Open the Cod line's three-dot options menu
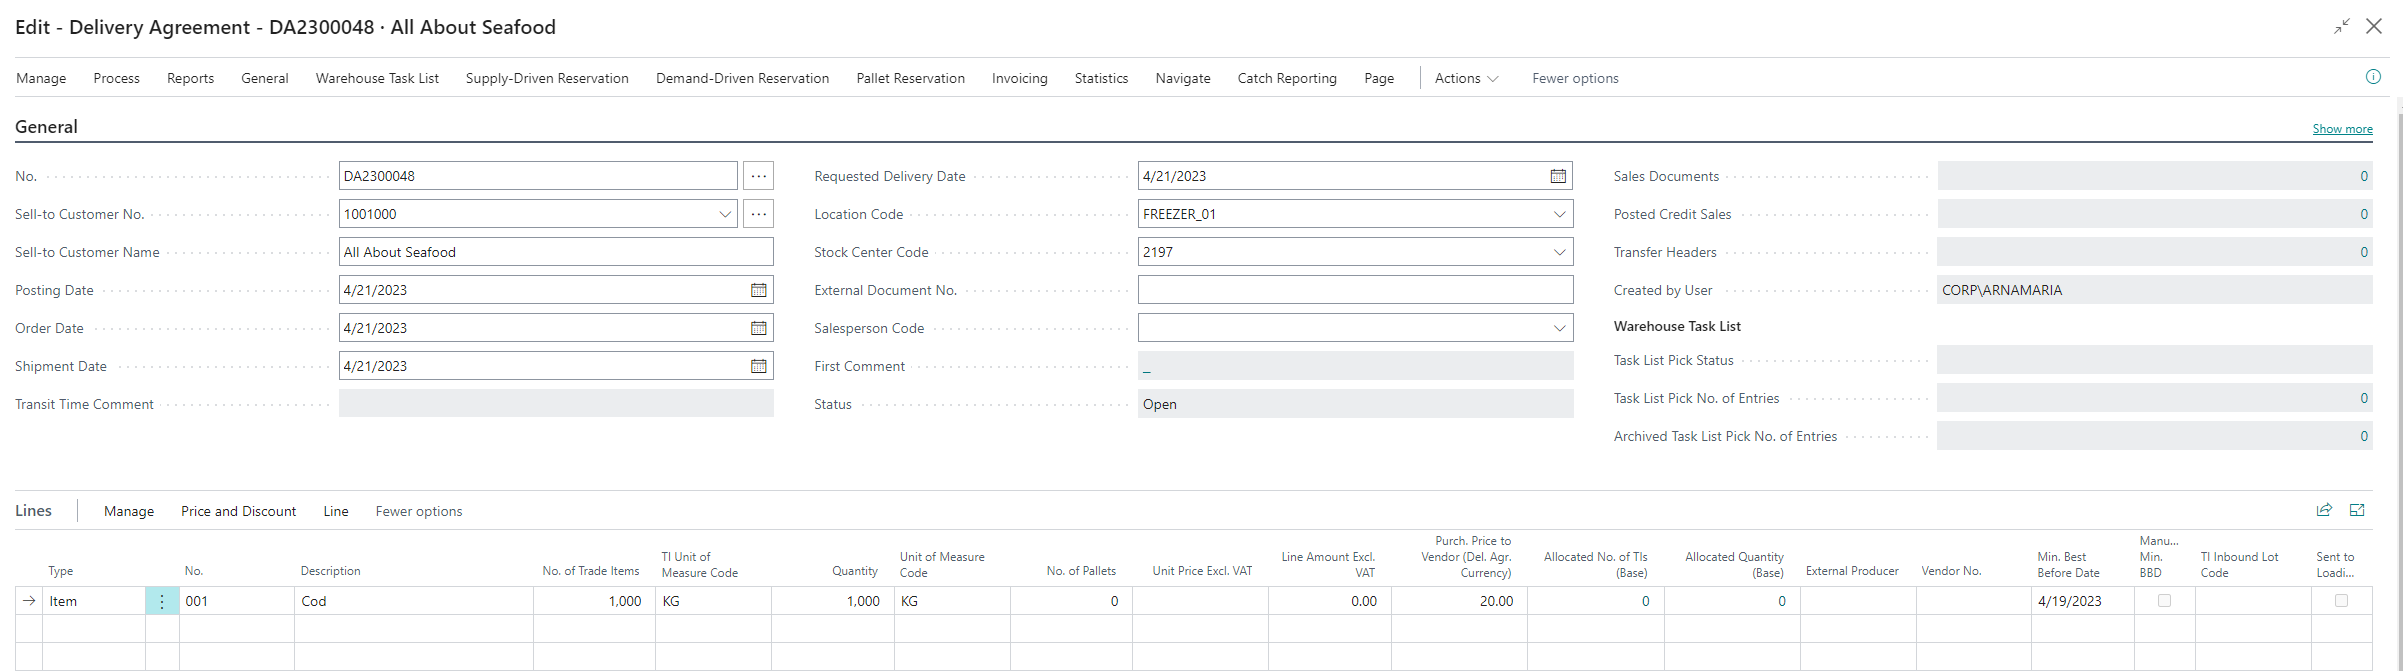Image resolution: width=2403 pixels, height=671 pixels. click(162, 601)
